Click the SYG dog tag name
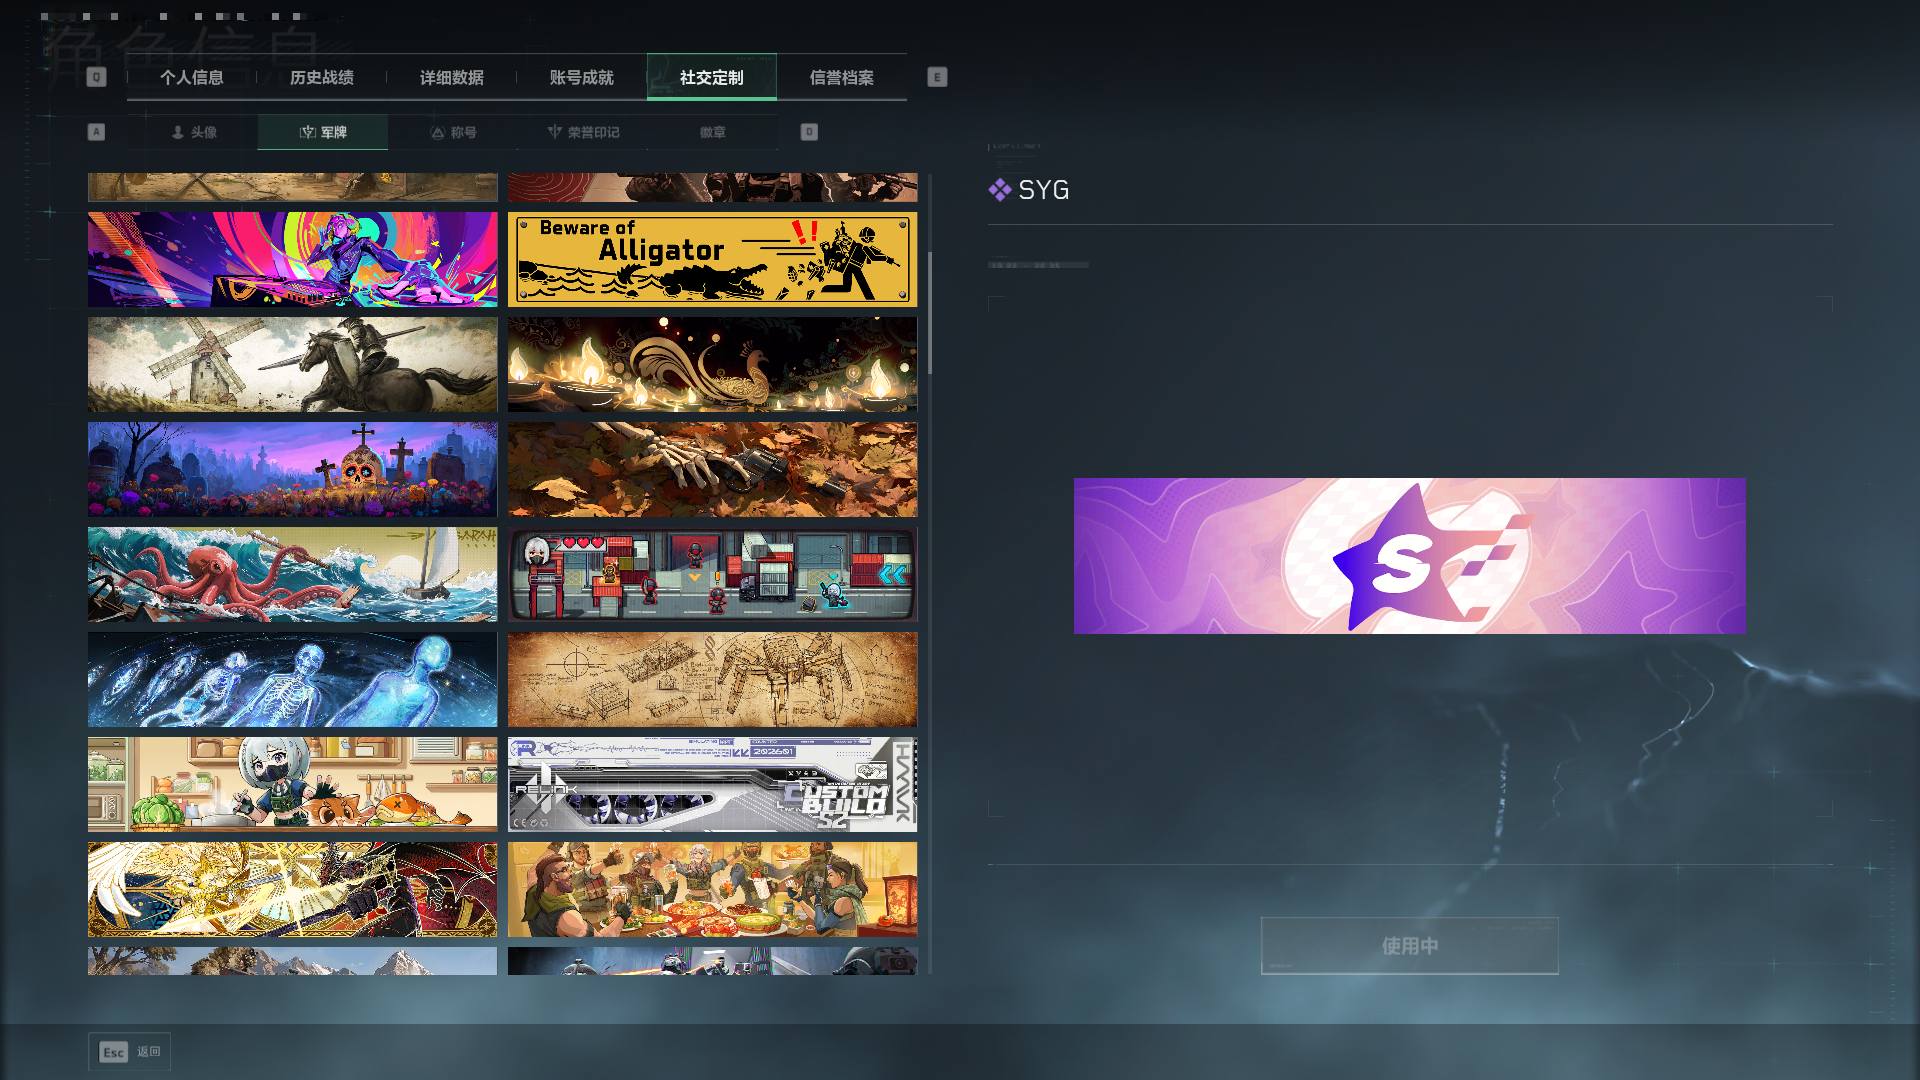This screenshot has width=1920, height=1080. click(x=1043, y=190)
